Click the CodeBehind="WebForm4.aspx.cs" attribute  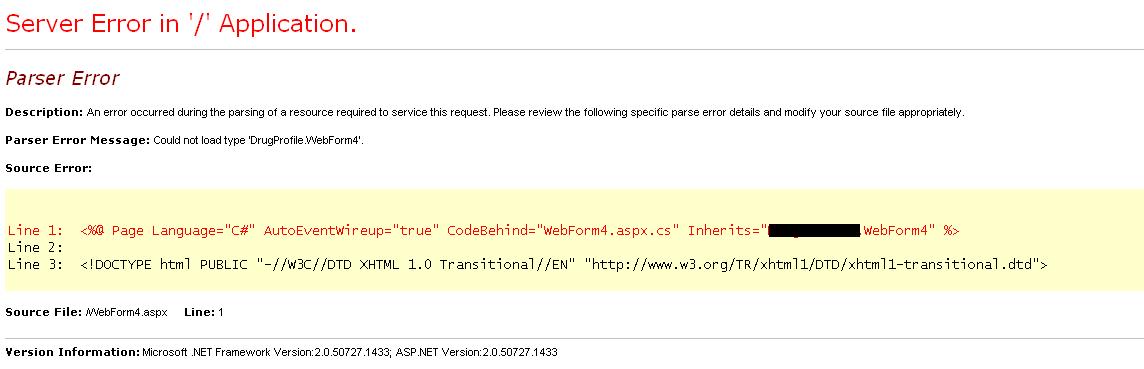(563, 230)
